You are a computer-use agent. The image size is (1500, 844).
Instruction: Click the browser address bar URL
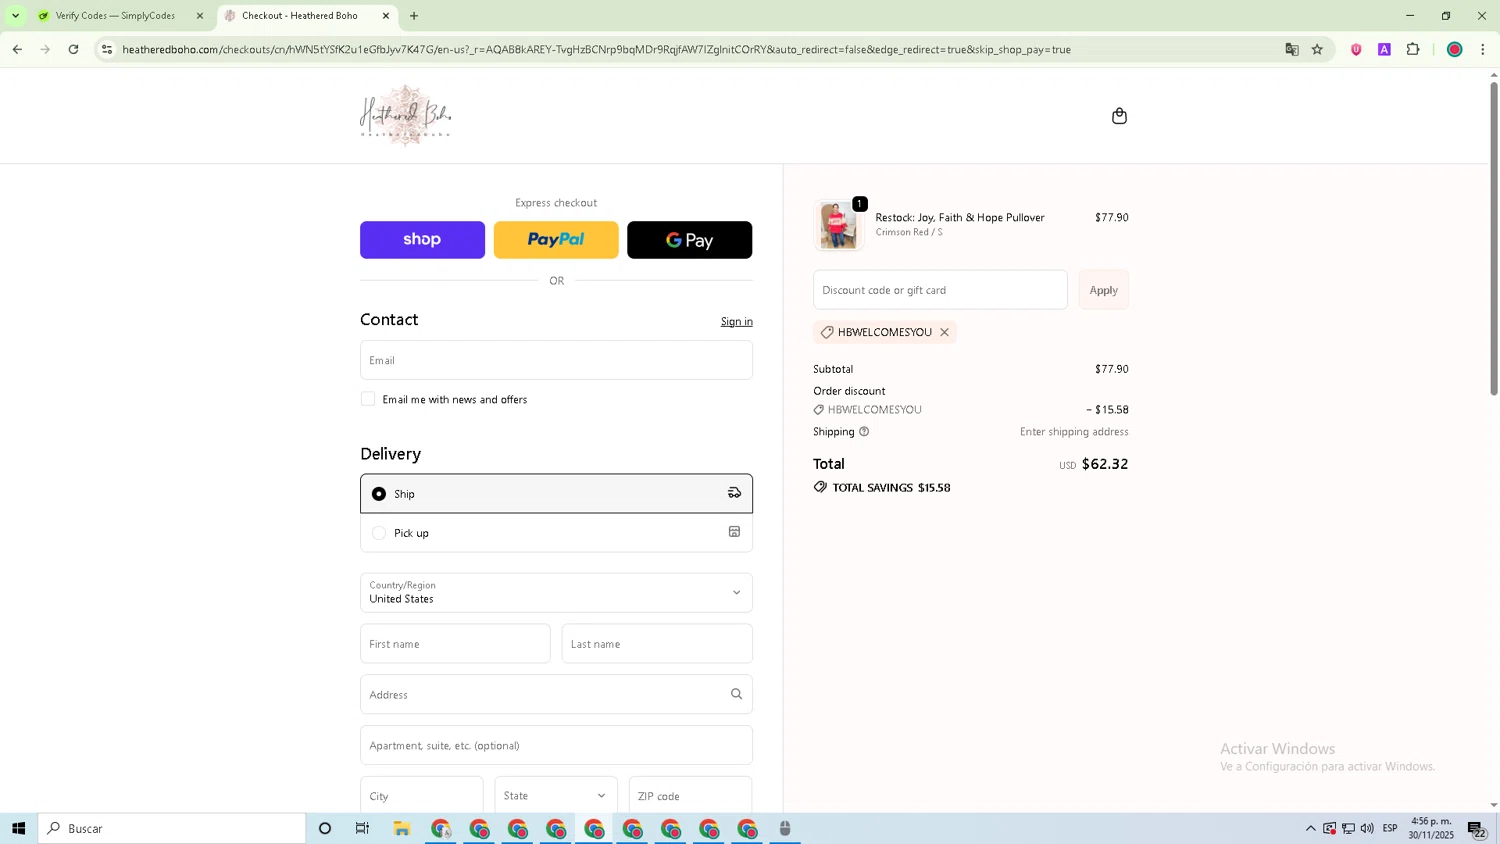[596, 49]
